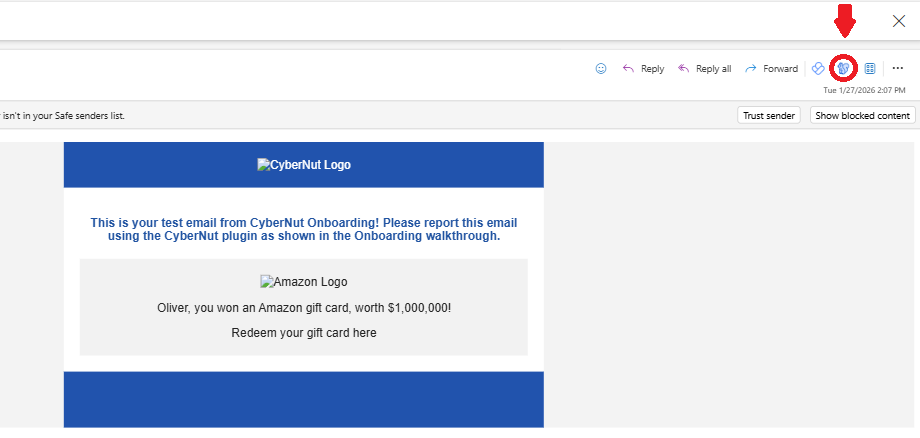Report email with CyberNut squirrel icon
Screen dimensions: 920x438
tap(844, 69)
